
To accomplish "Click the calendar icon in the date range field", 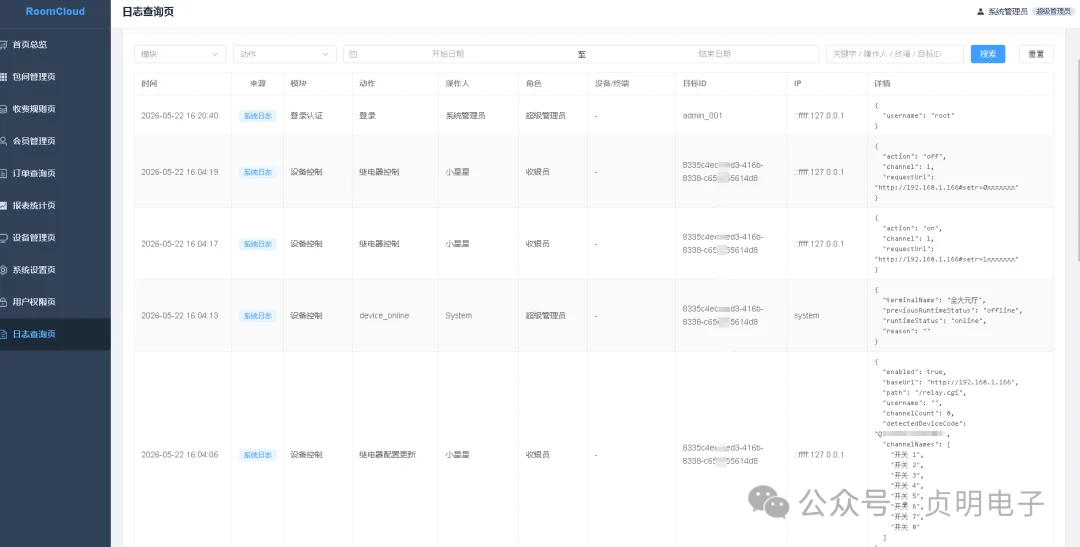I will coord(353,54).
